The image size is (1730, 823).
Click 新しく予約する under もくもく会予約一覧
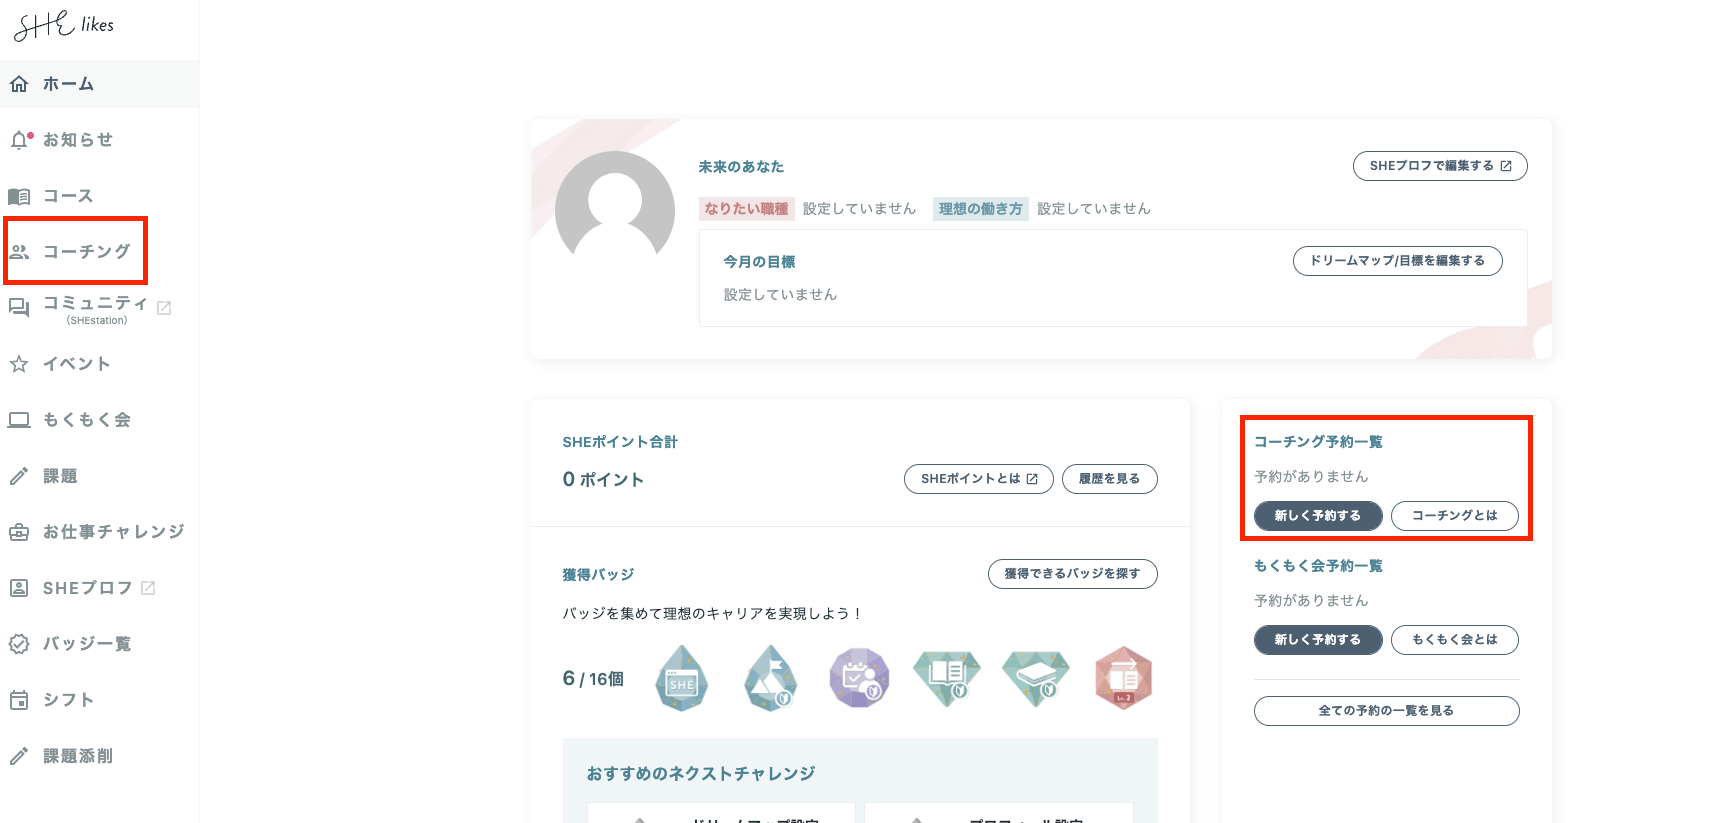[1318, 640]
